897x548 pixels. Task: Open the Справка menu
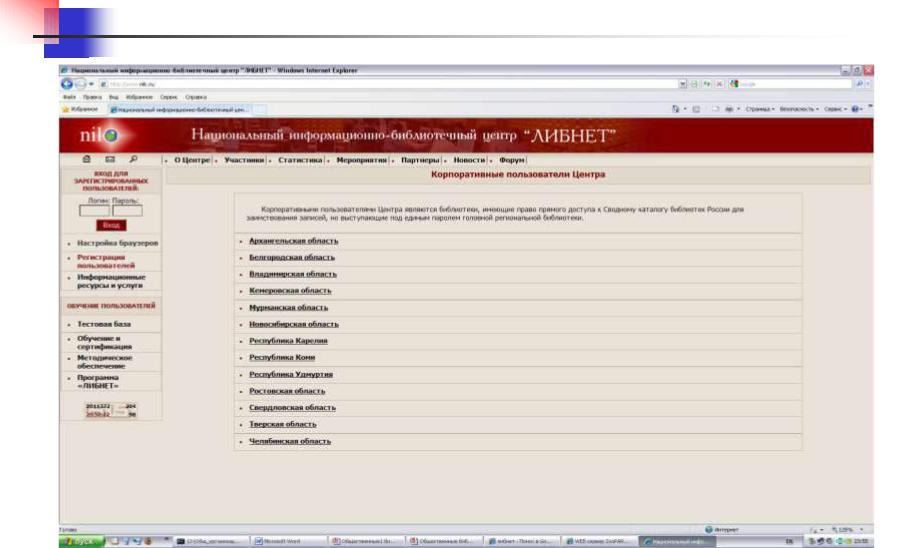196,97
